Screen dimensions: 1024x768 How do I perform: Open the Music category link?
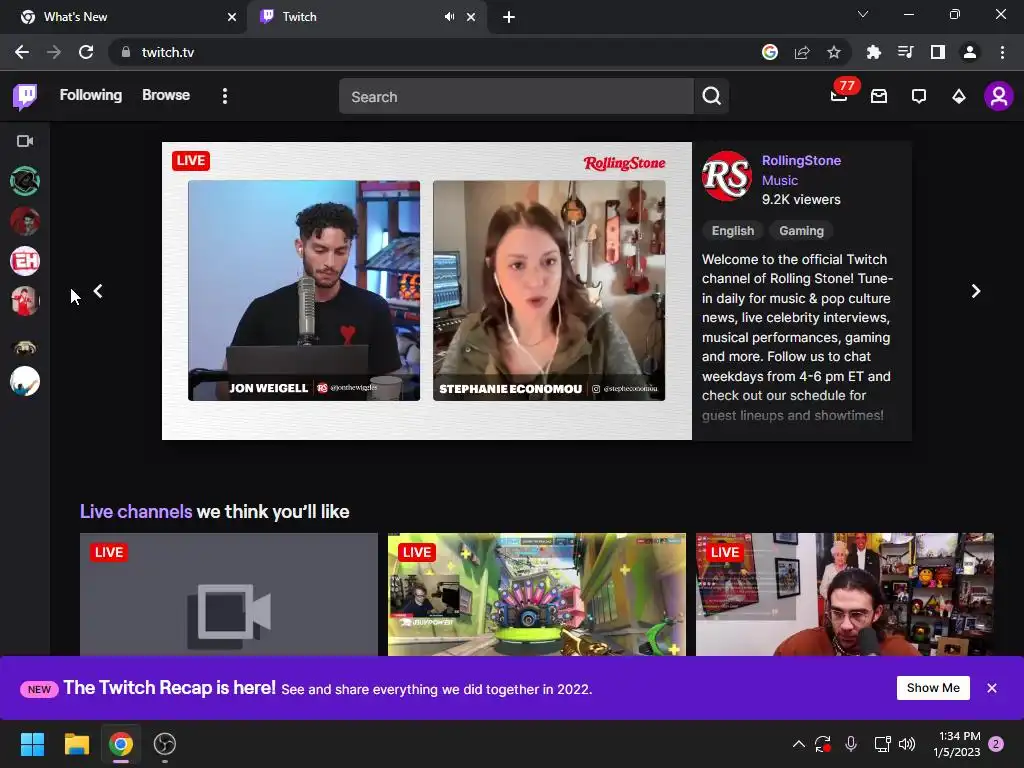[x=780, y=181]
